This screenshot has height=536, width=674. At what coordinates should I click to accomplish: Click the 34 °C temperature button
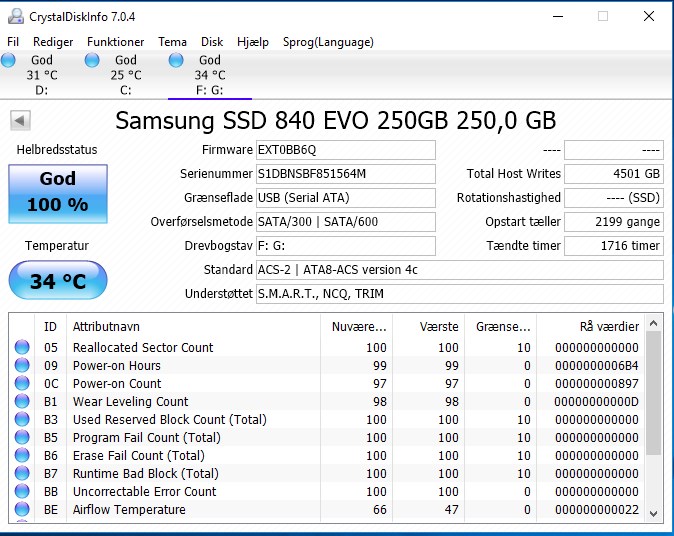coord(58,280)
